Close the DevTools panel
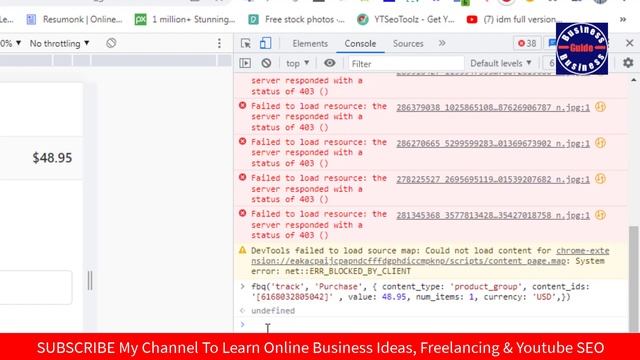Screen dimensions: 640x360 click(629, 43)
